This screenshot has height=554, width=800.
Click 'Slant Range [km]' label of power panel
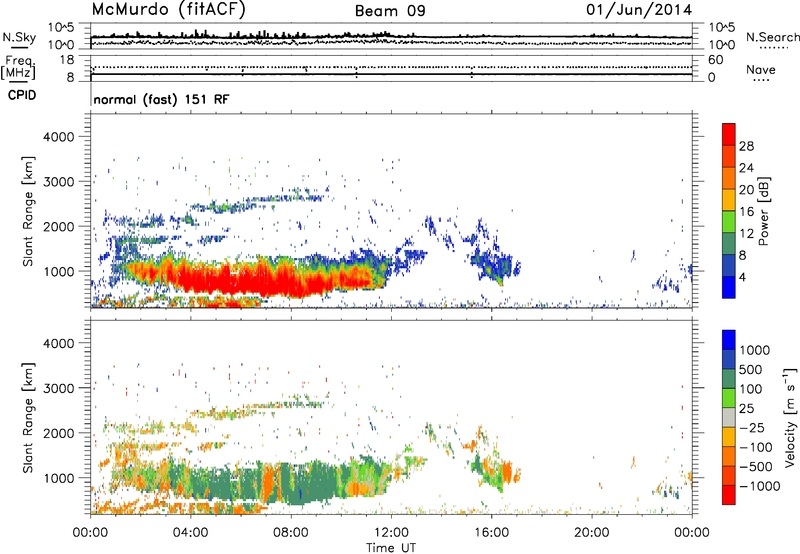28,211
